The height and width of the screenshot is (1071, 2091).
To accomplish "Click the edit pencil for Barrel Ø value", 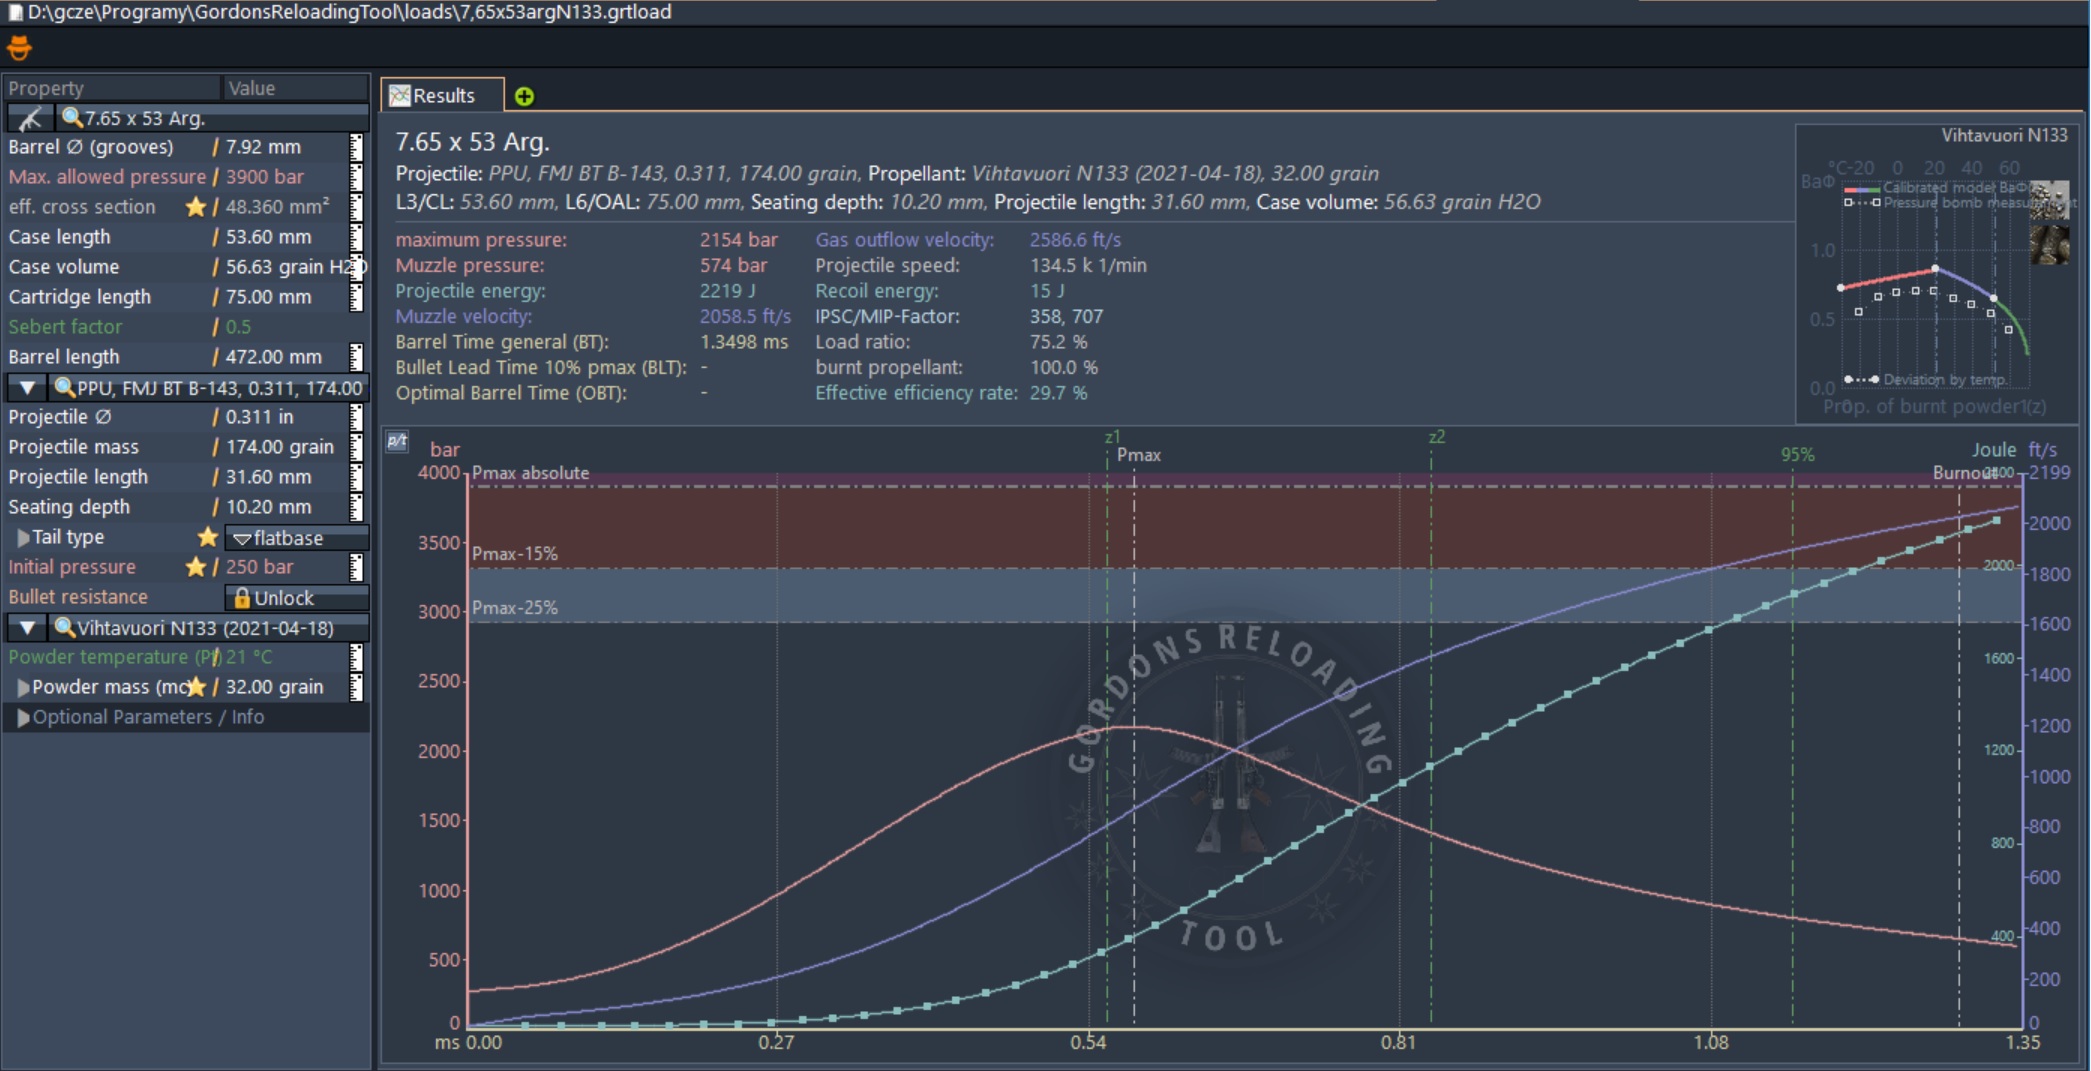I will (x=215, y=147).
